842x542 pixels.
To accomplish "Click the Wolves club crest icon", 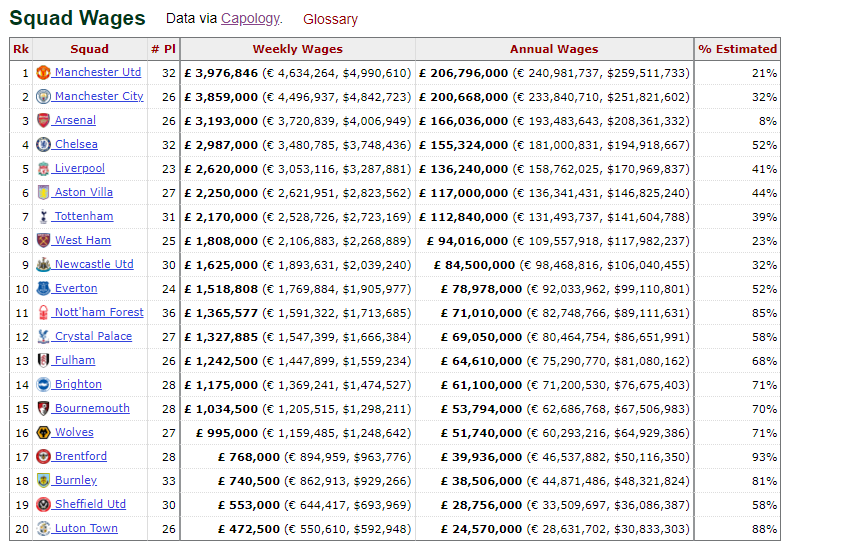I will pos(43,432).
